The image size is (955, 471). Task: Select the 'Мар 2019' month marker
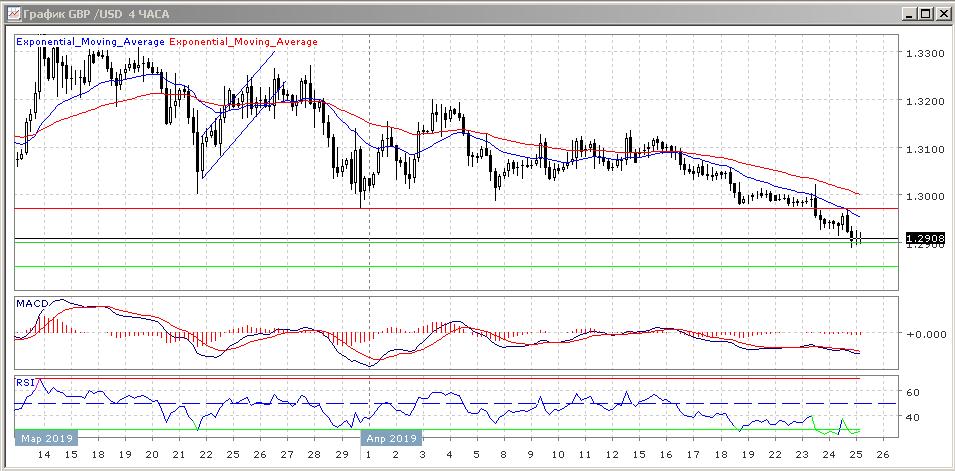point(43,438)
